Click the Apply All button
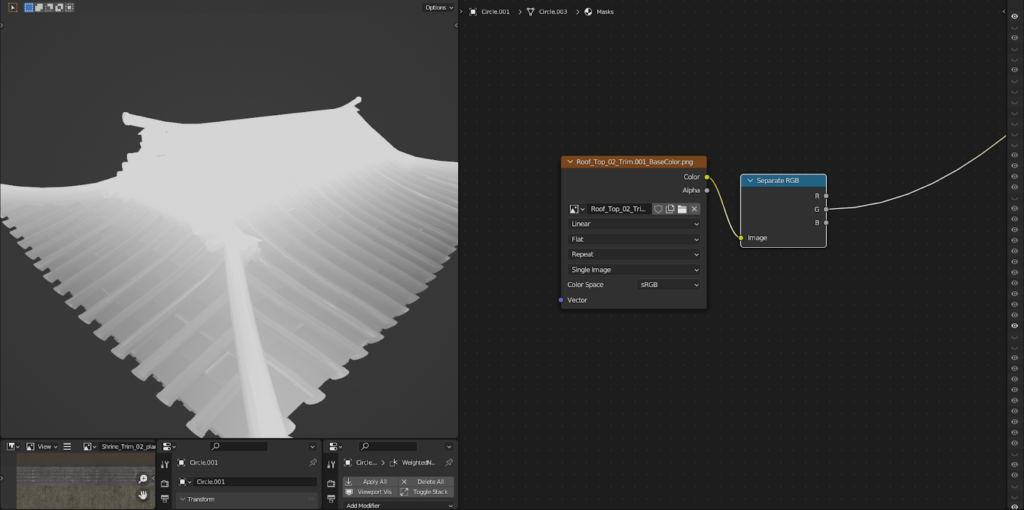 pyautogui.click(x=369, y=482)
